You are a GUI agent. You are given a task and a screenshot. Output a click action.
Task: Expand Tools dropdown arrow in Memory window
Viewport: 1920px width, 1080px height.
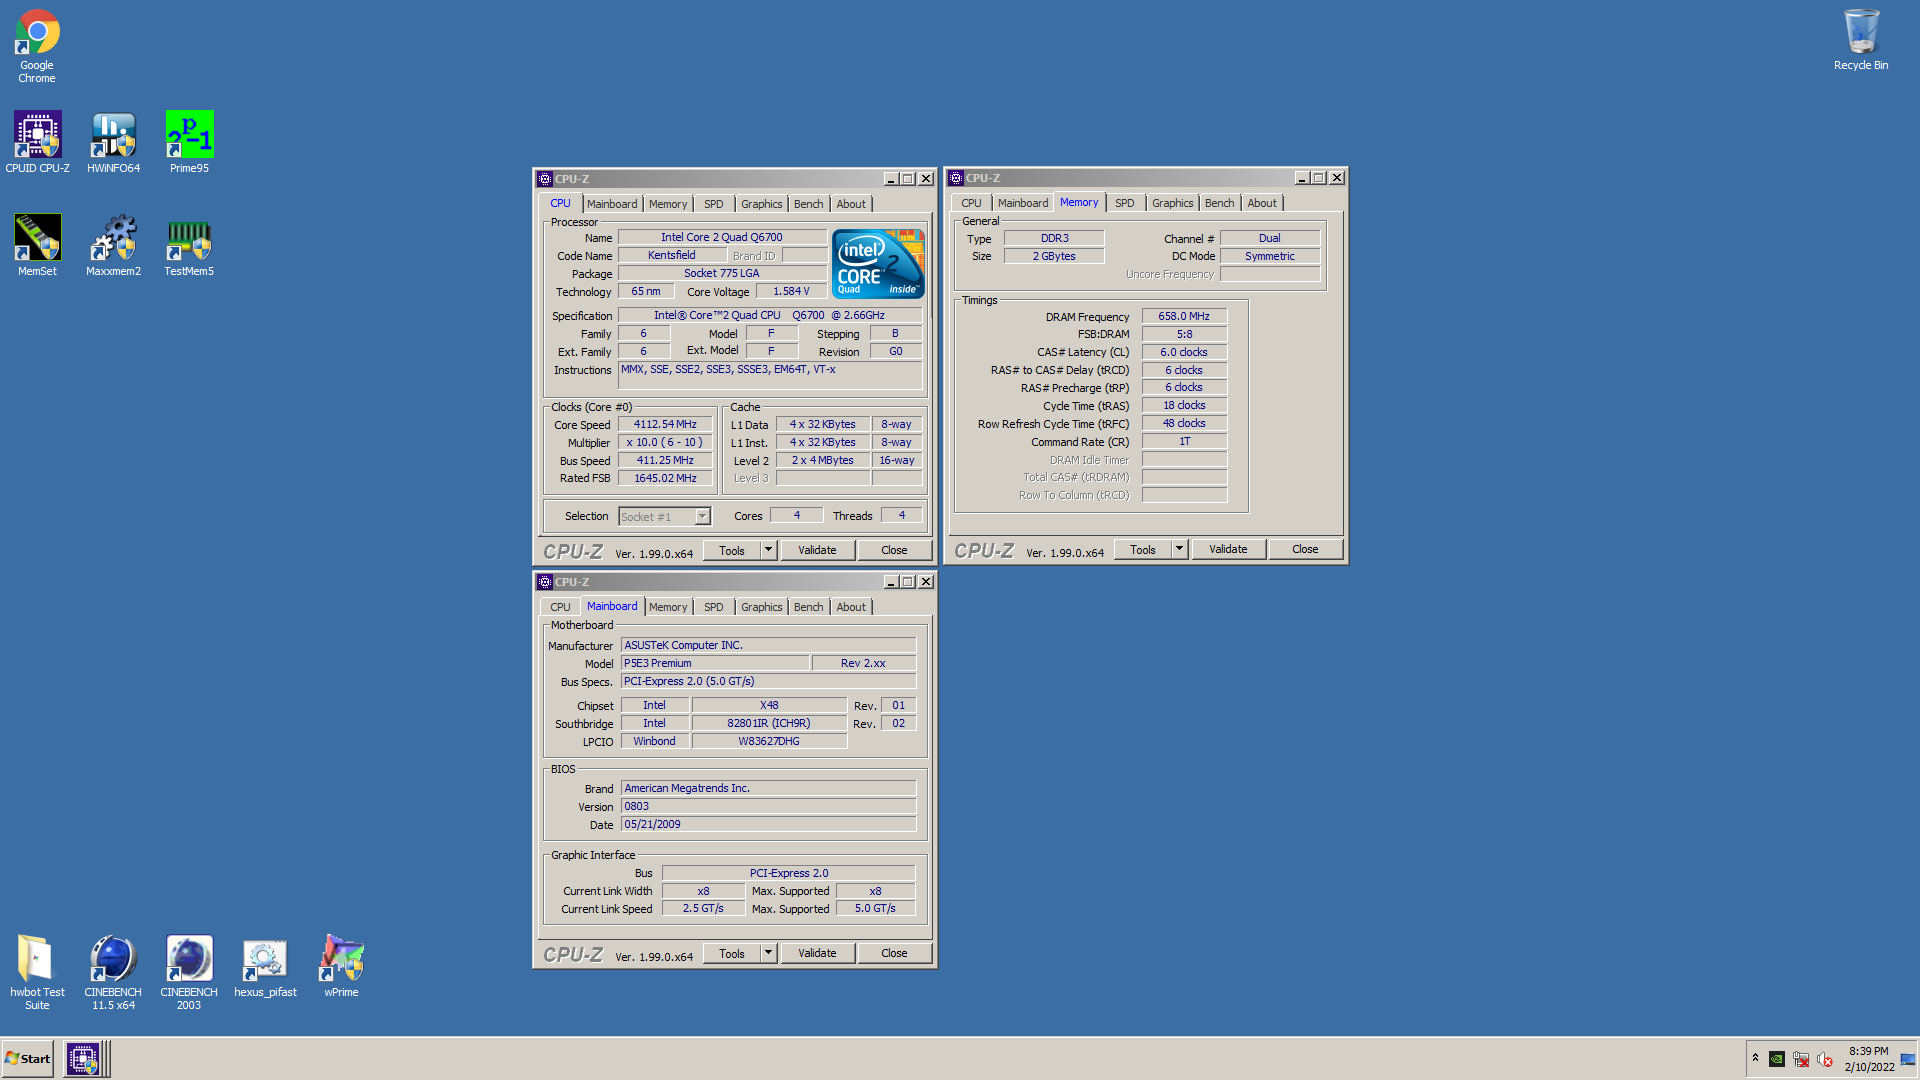[1179, 549]
